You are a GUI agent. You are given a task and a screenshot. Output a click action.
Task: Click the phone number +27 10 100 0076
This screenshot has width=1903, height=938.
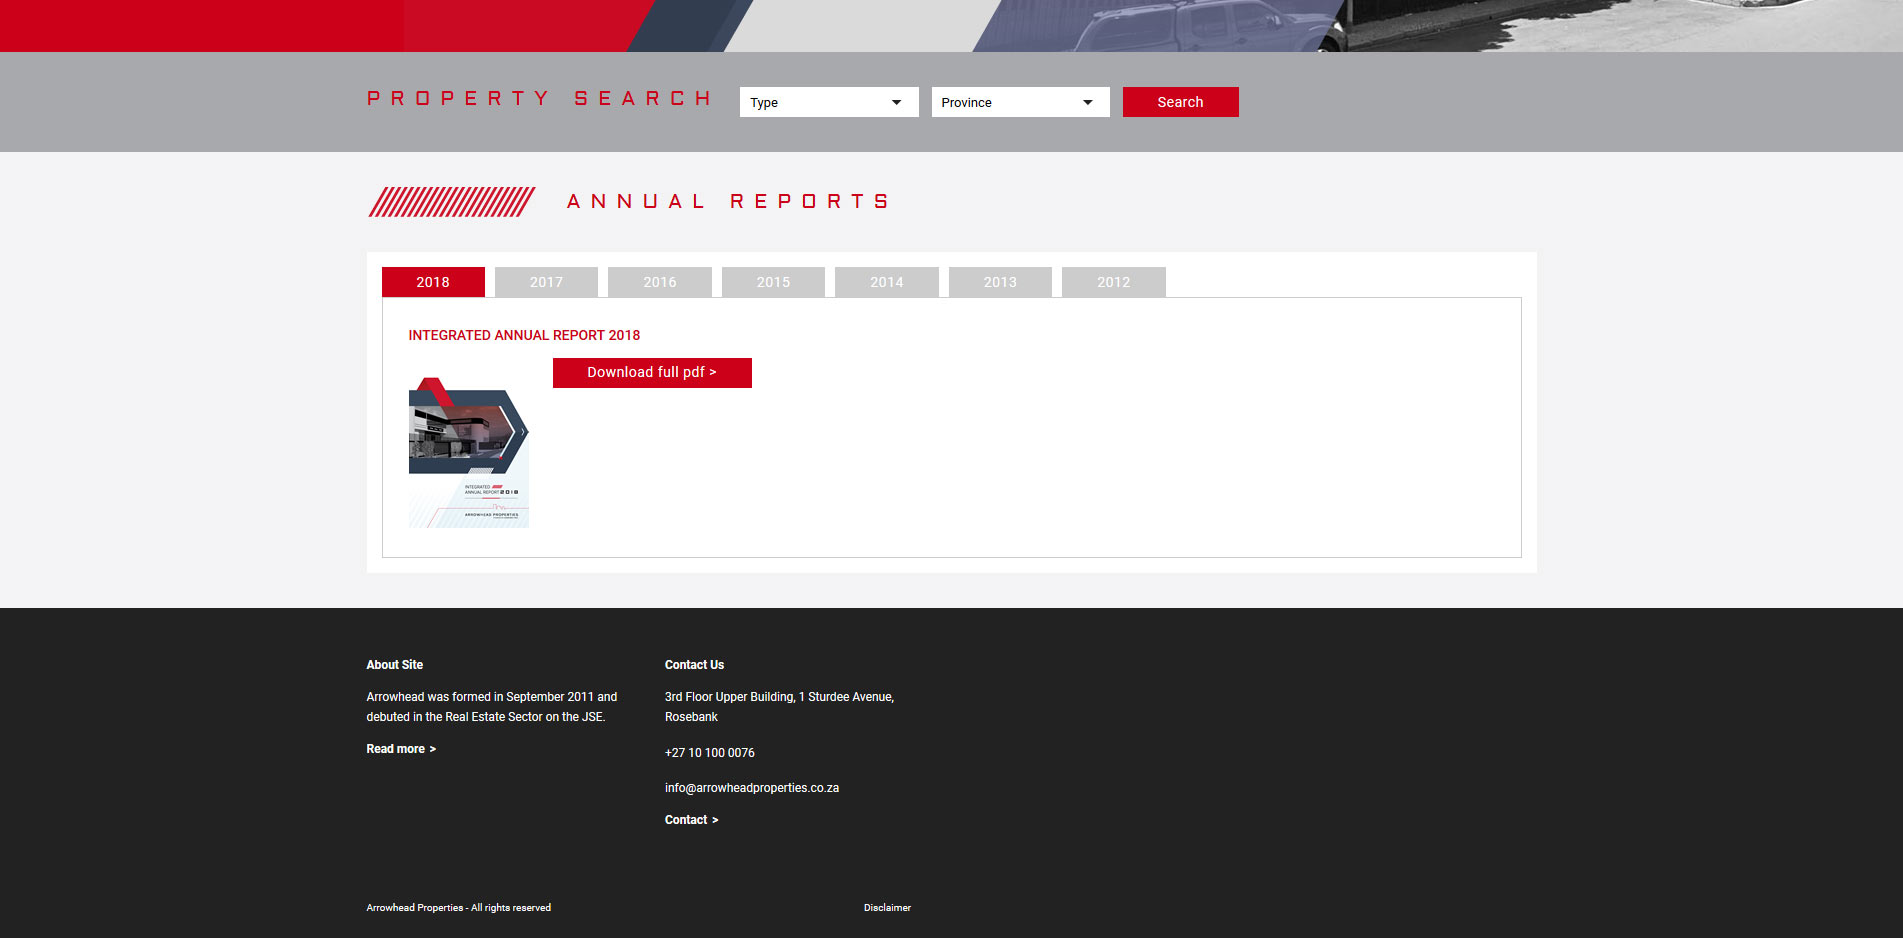point(710,753)
